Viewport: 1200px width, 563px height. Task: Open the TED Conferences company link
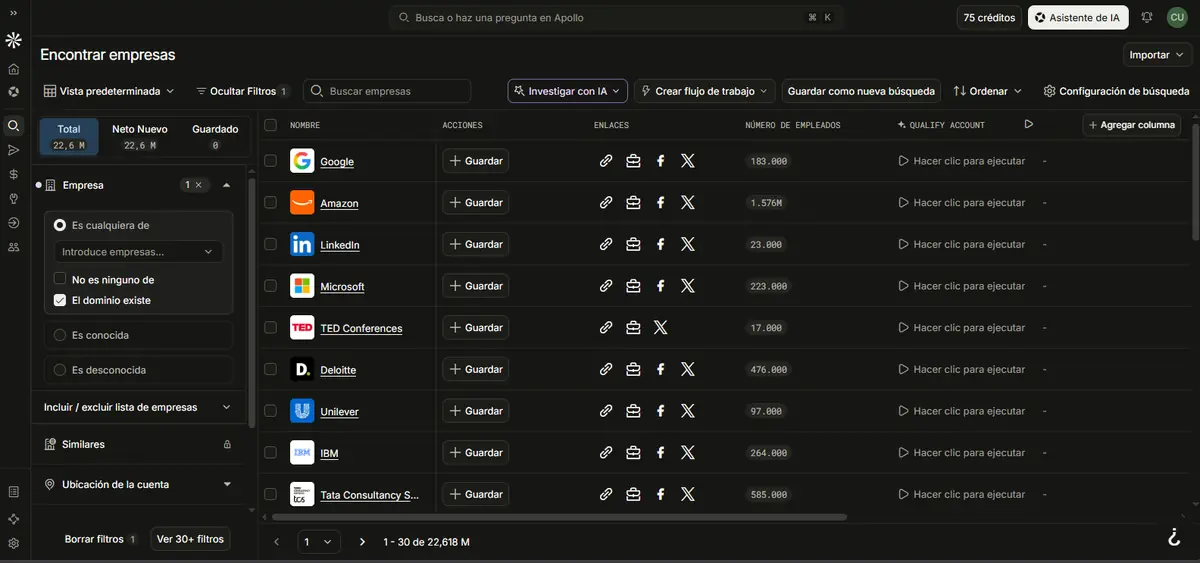click(x=361, y=328)
